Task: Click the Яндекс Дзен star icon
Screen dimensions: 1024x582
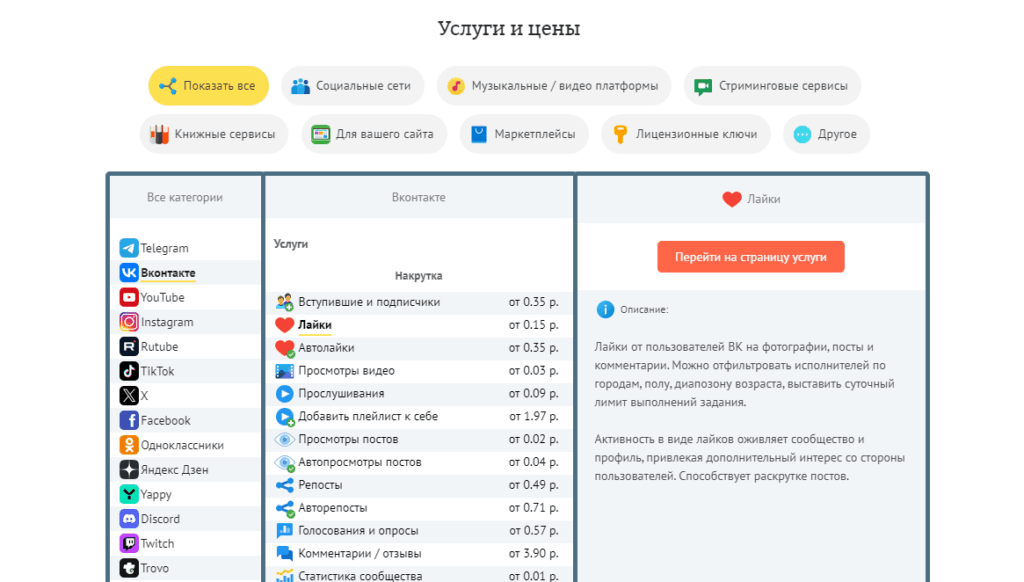Action: tap(129, 470)
